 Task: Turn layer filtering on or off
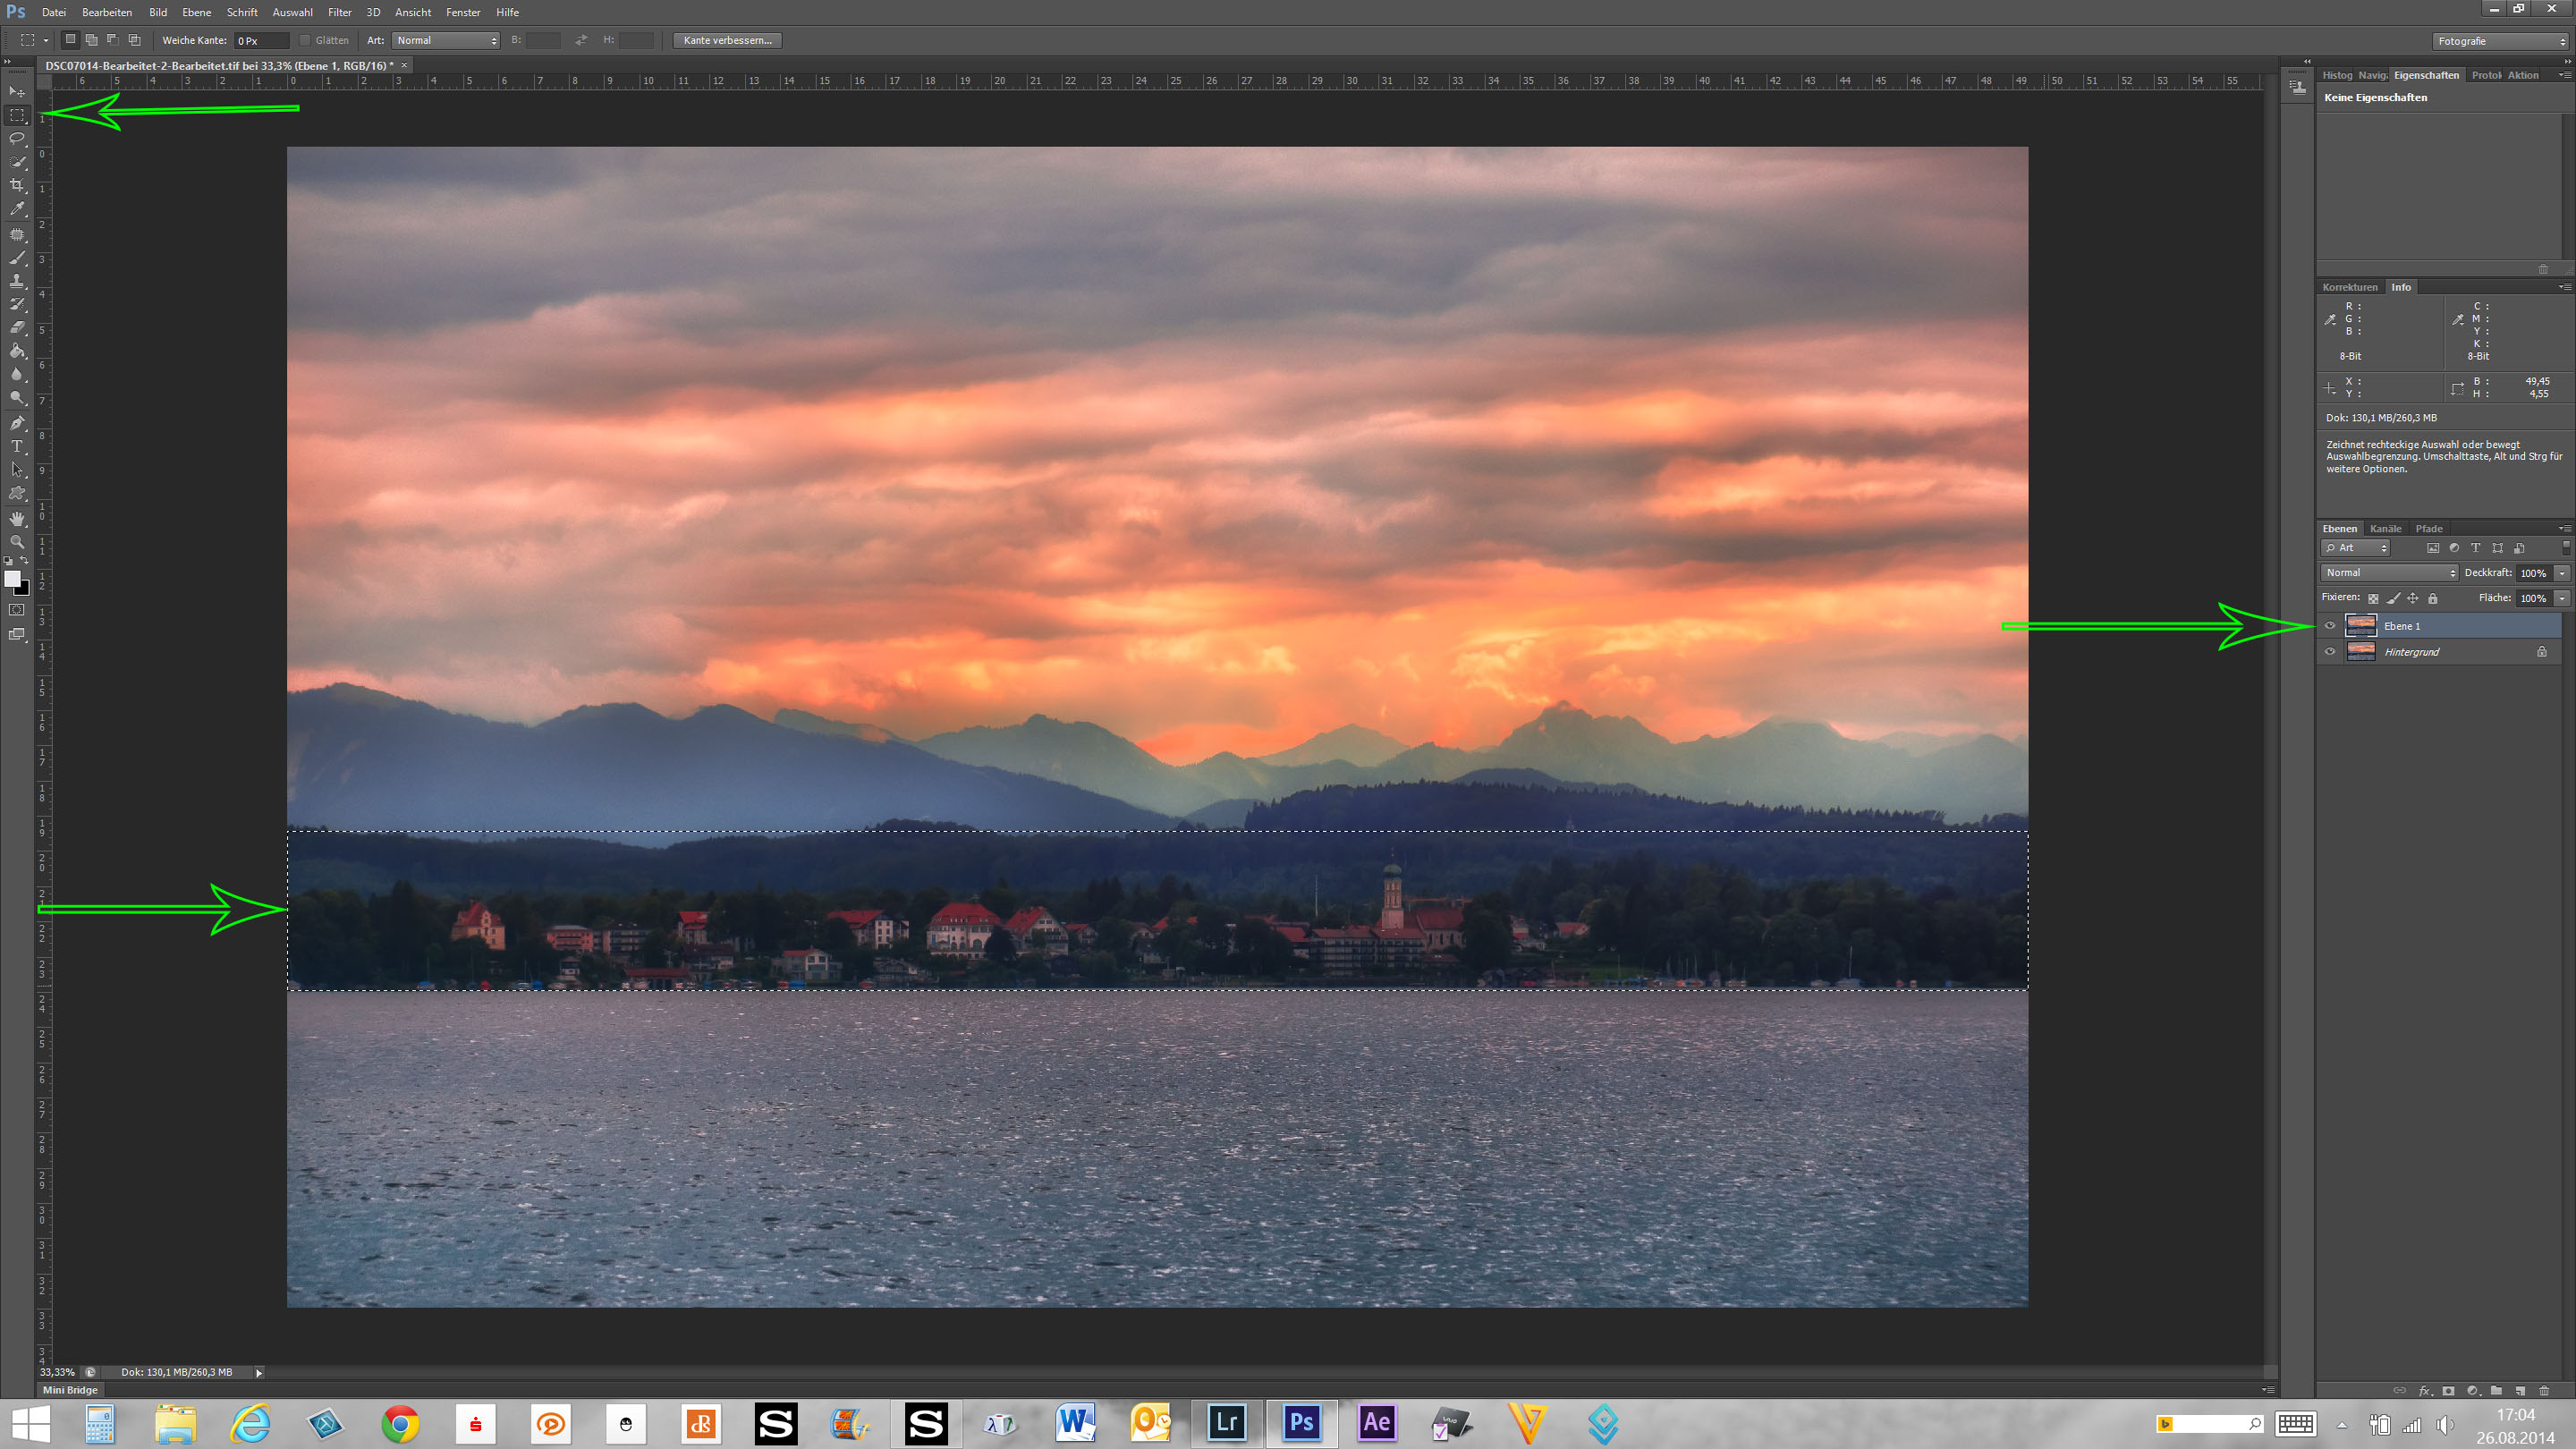[2565, 547]
